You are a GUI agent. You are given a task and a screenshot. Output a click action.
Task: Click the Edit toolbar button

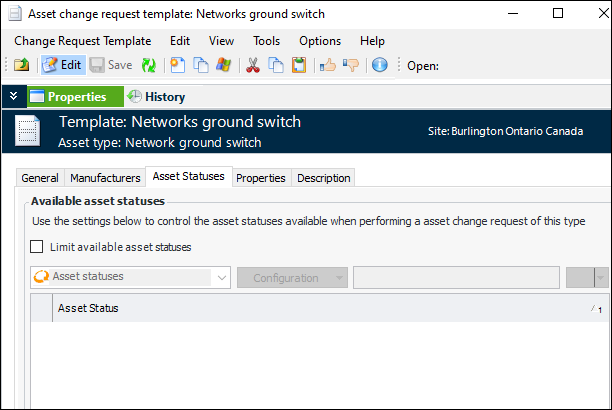[x=62, y=66]
